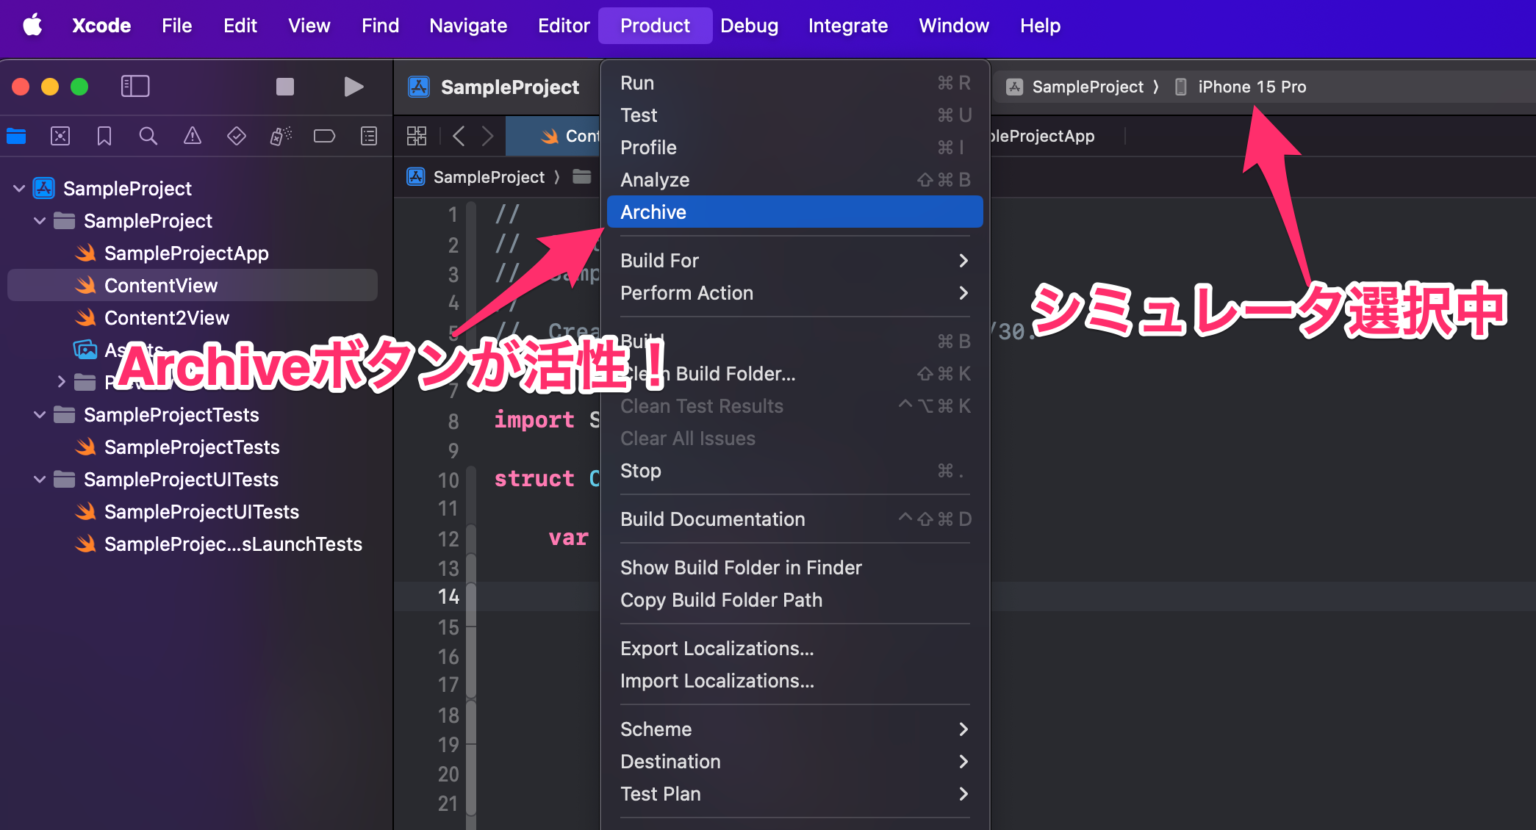Expand the Preview folder in the navigator
The image size is (1536, 830).
(62, 381)
